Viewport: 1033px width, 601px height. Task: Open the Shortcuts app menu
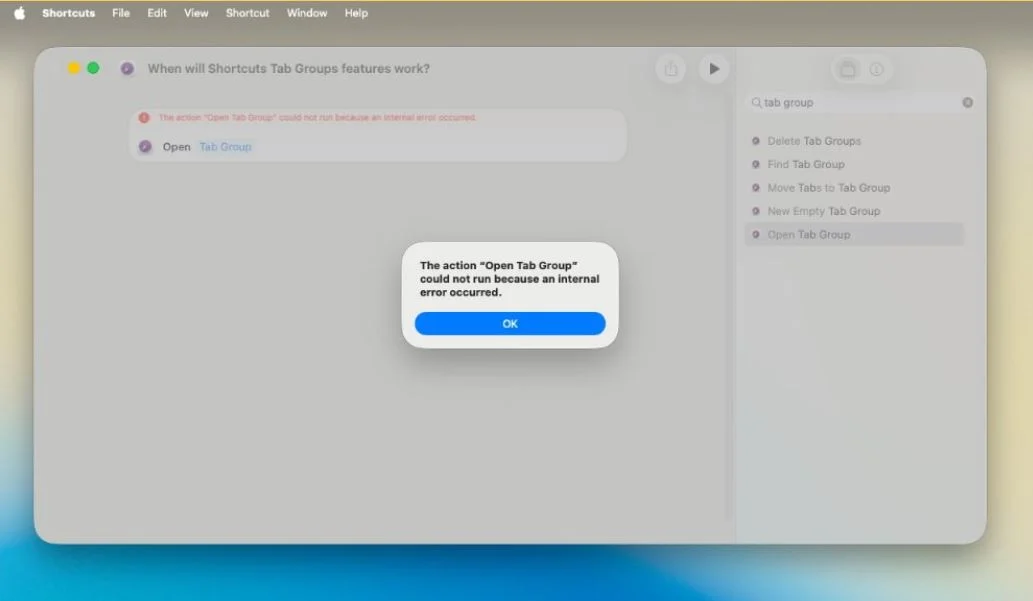(x=69, y=13)
